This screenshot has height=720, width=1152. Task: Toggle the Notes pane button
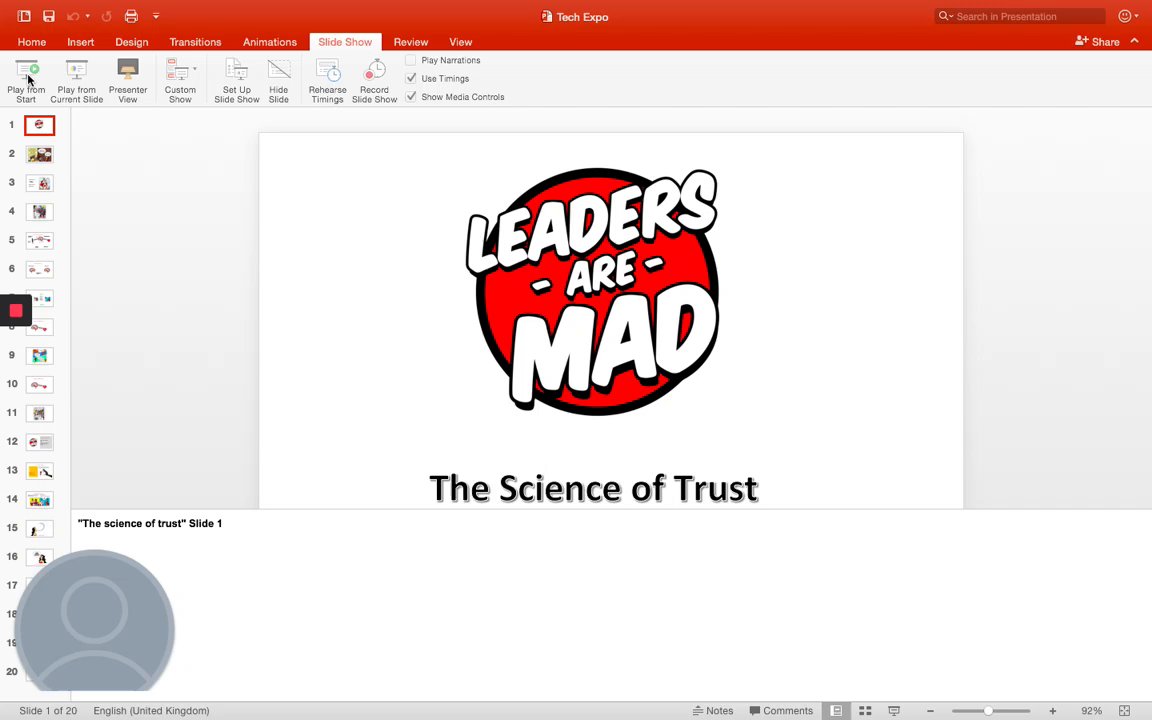tap(713, 710)
